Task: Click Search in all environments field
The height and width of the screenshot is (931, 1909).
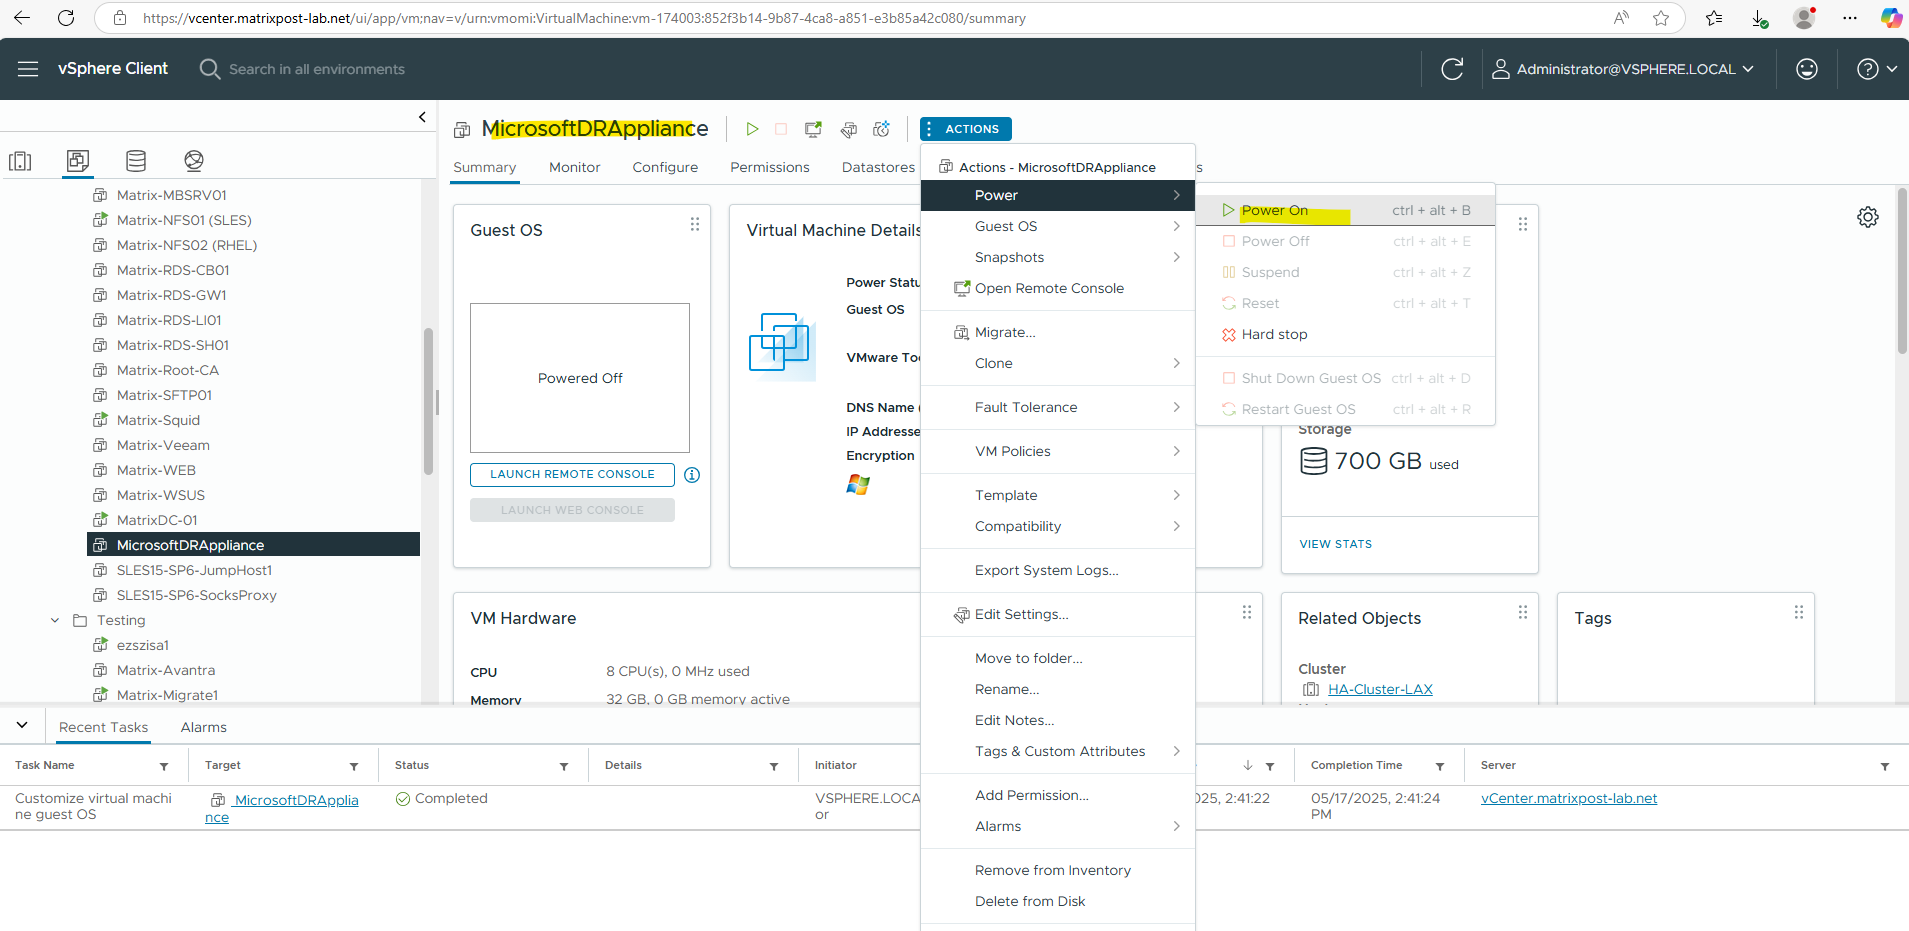Action: tap(316, 69)
